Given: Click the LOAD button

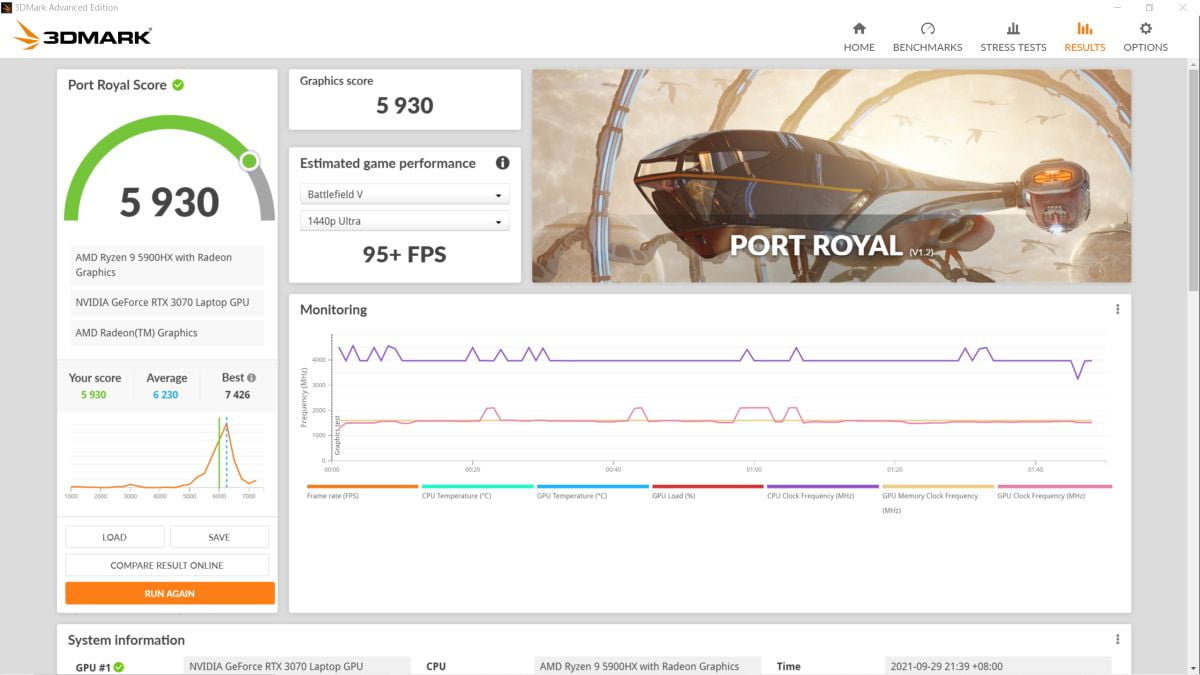Looking at the screenshot, I should point(114,537).
